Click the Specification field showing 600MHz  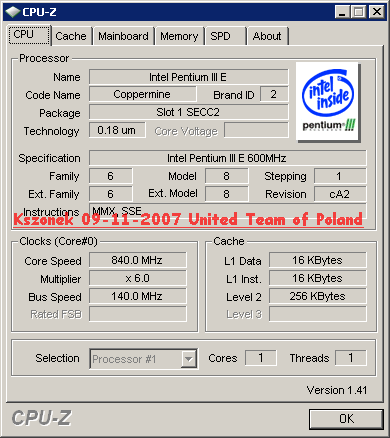tap(228, 158)
